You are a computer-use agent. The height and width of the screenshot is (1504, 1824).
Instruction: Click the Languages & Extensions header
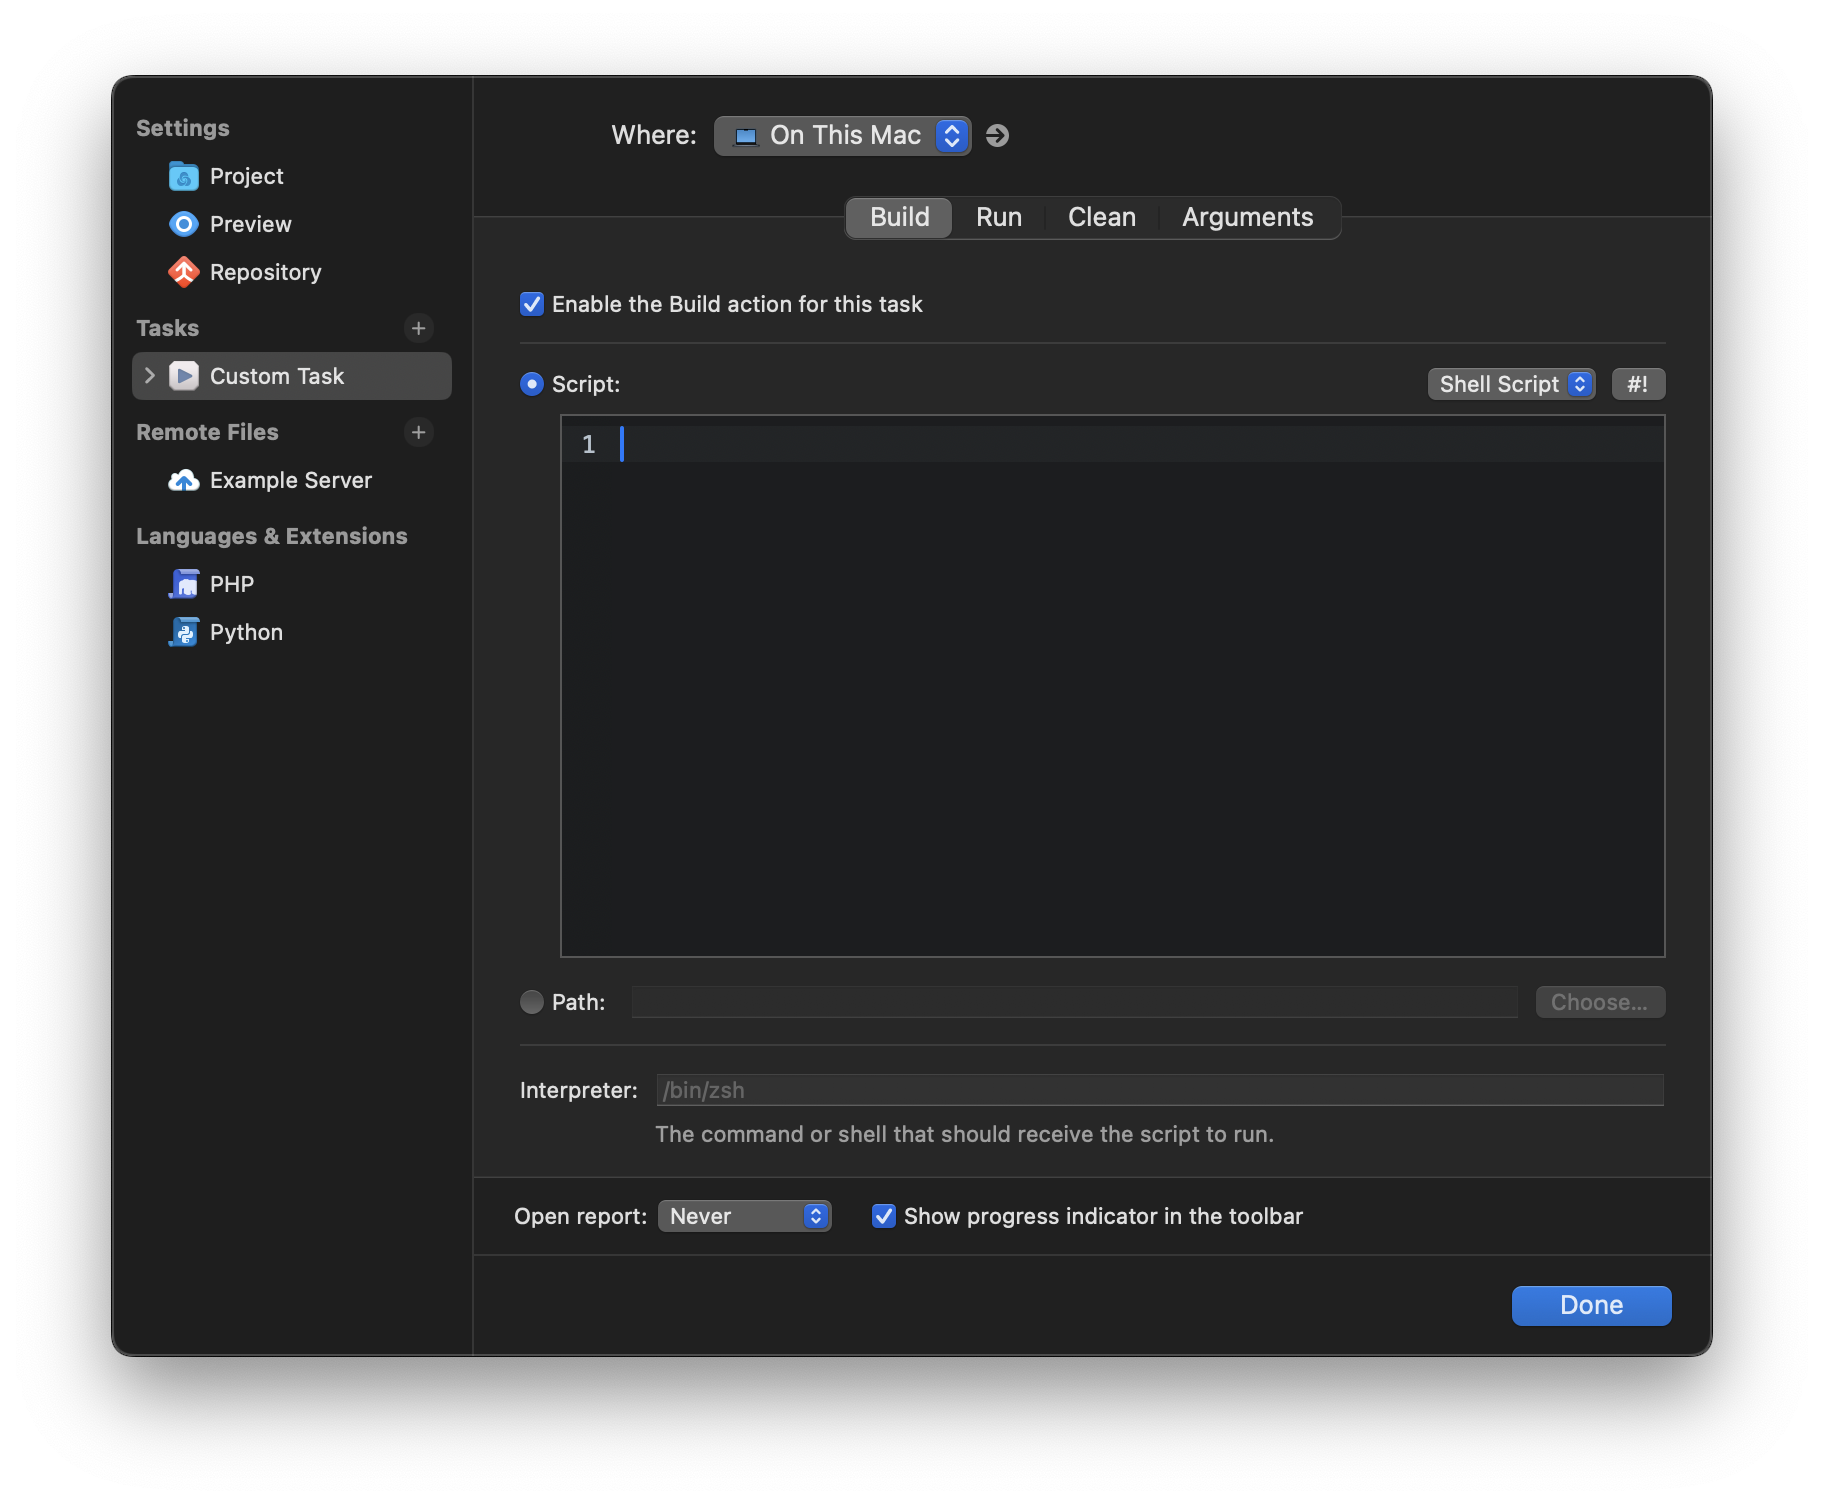point(272,536)
